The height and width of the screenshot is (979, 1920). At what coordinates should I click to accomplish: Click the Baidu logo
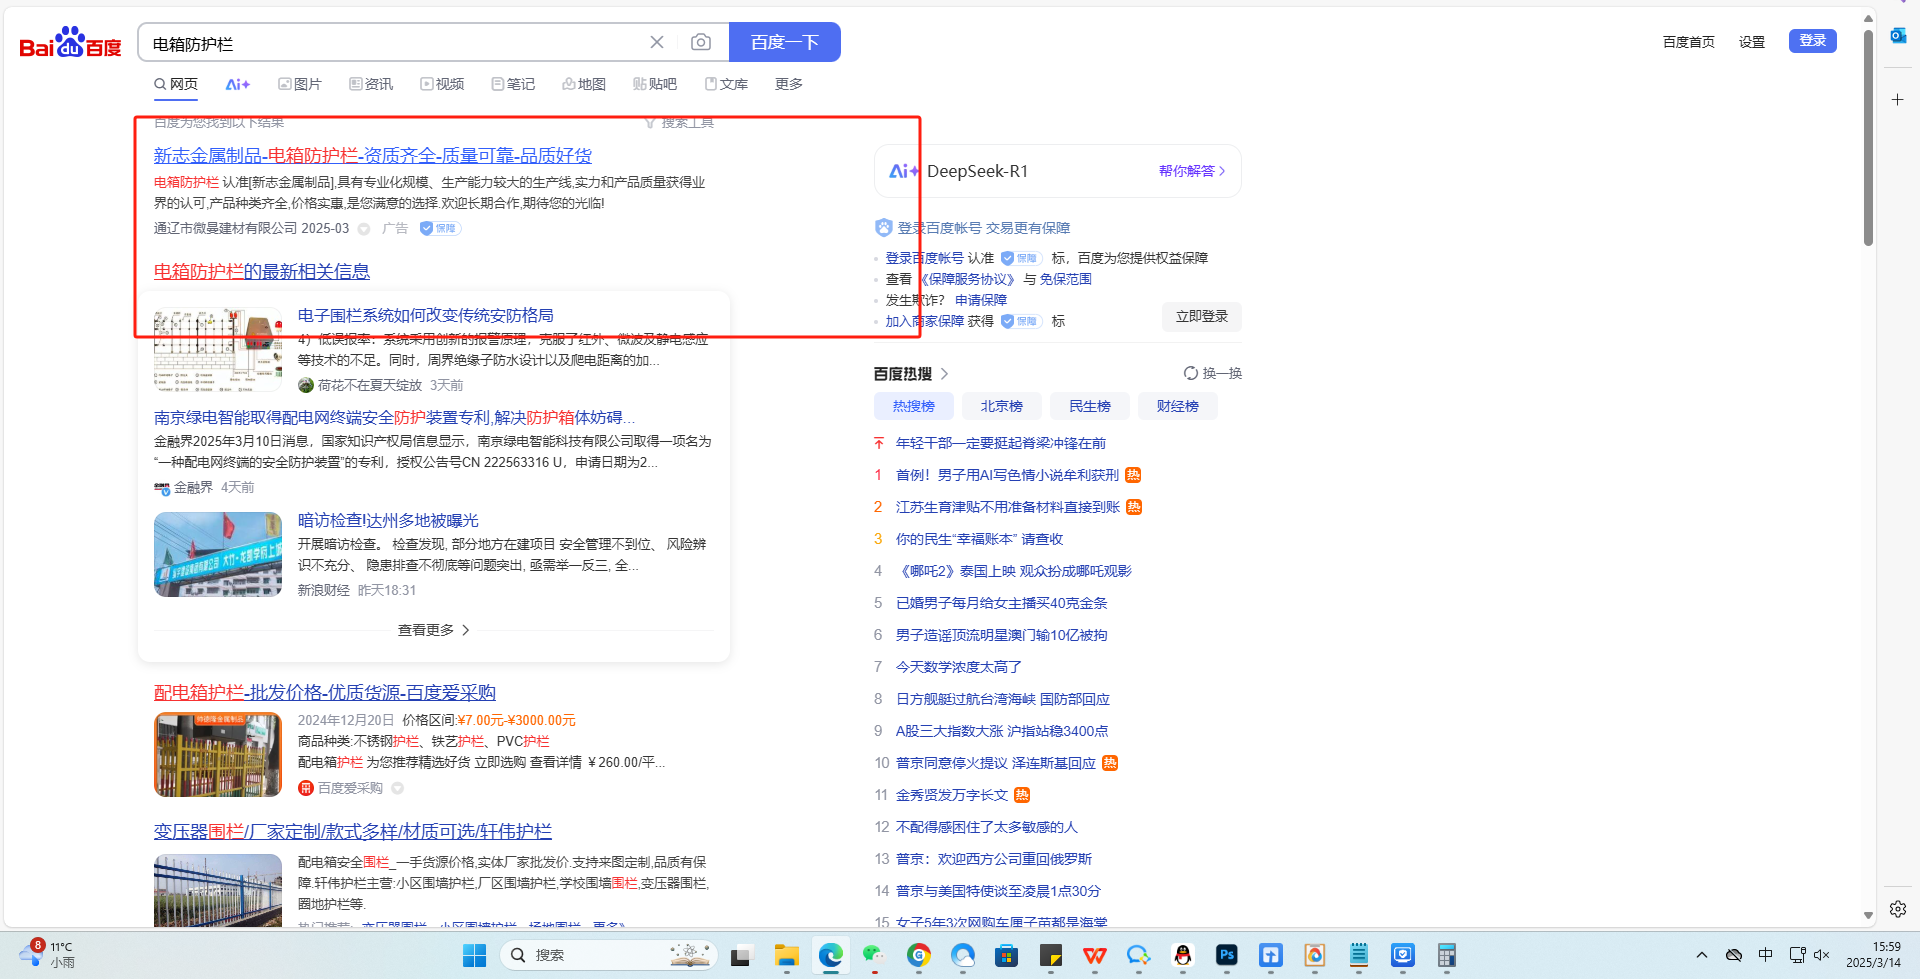pyautogui.click(x=70, y=43)
